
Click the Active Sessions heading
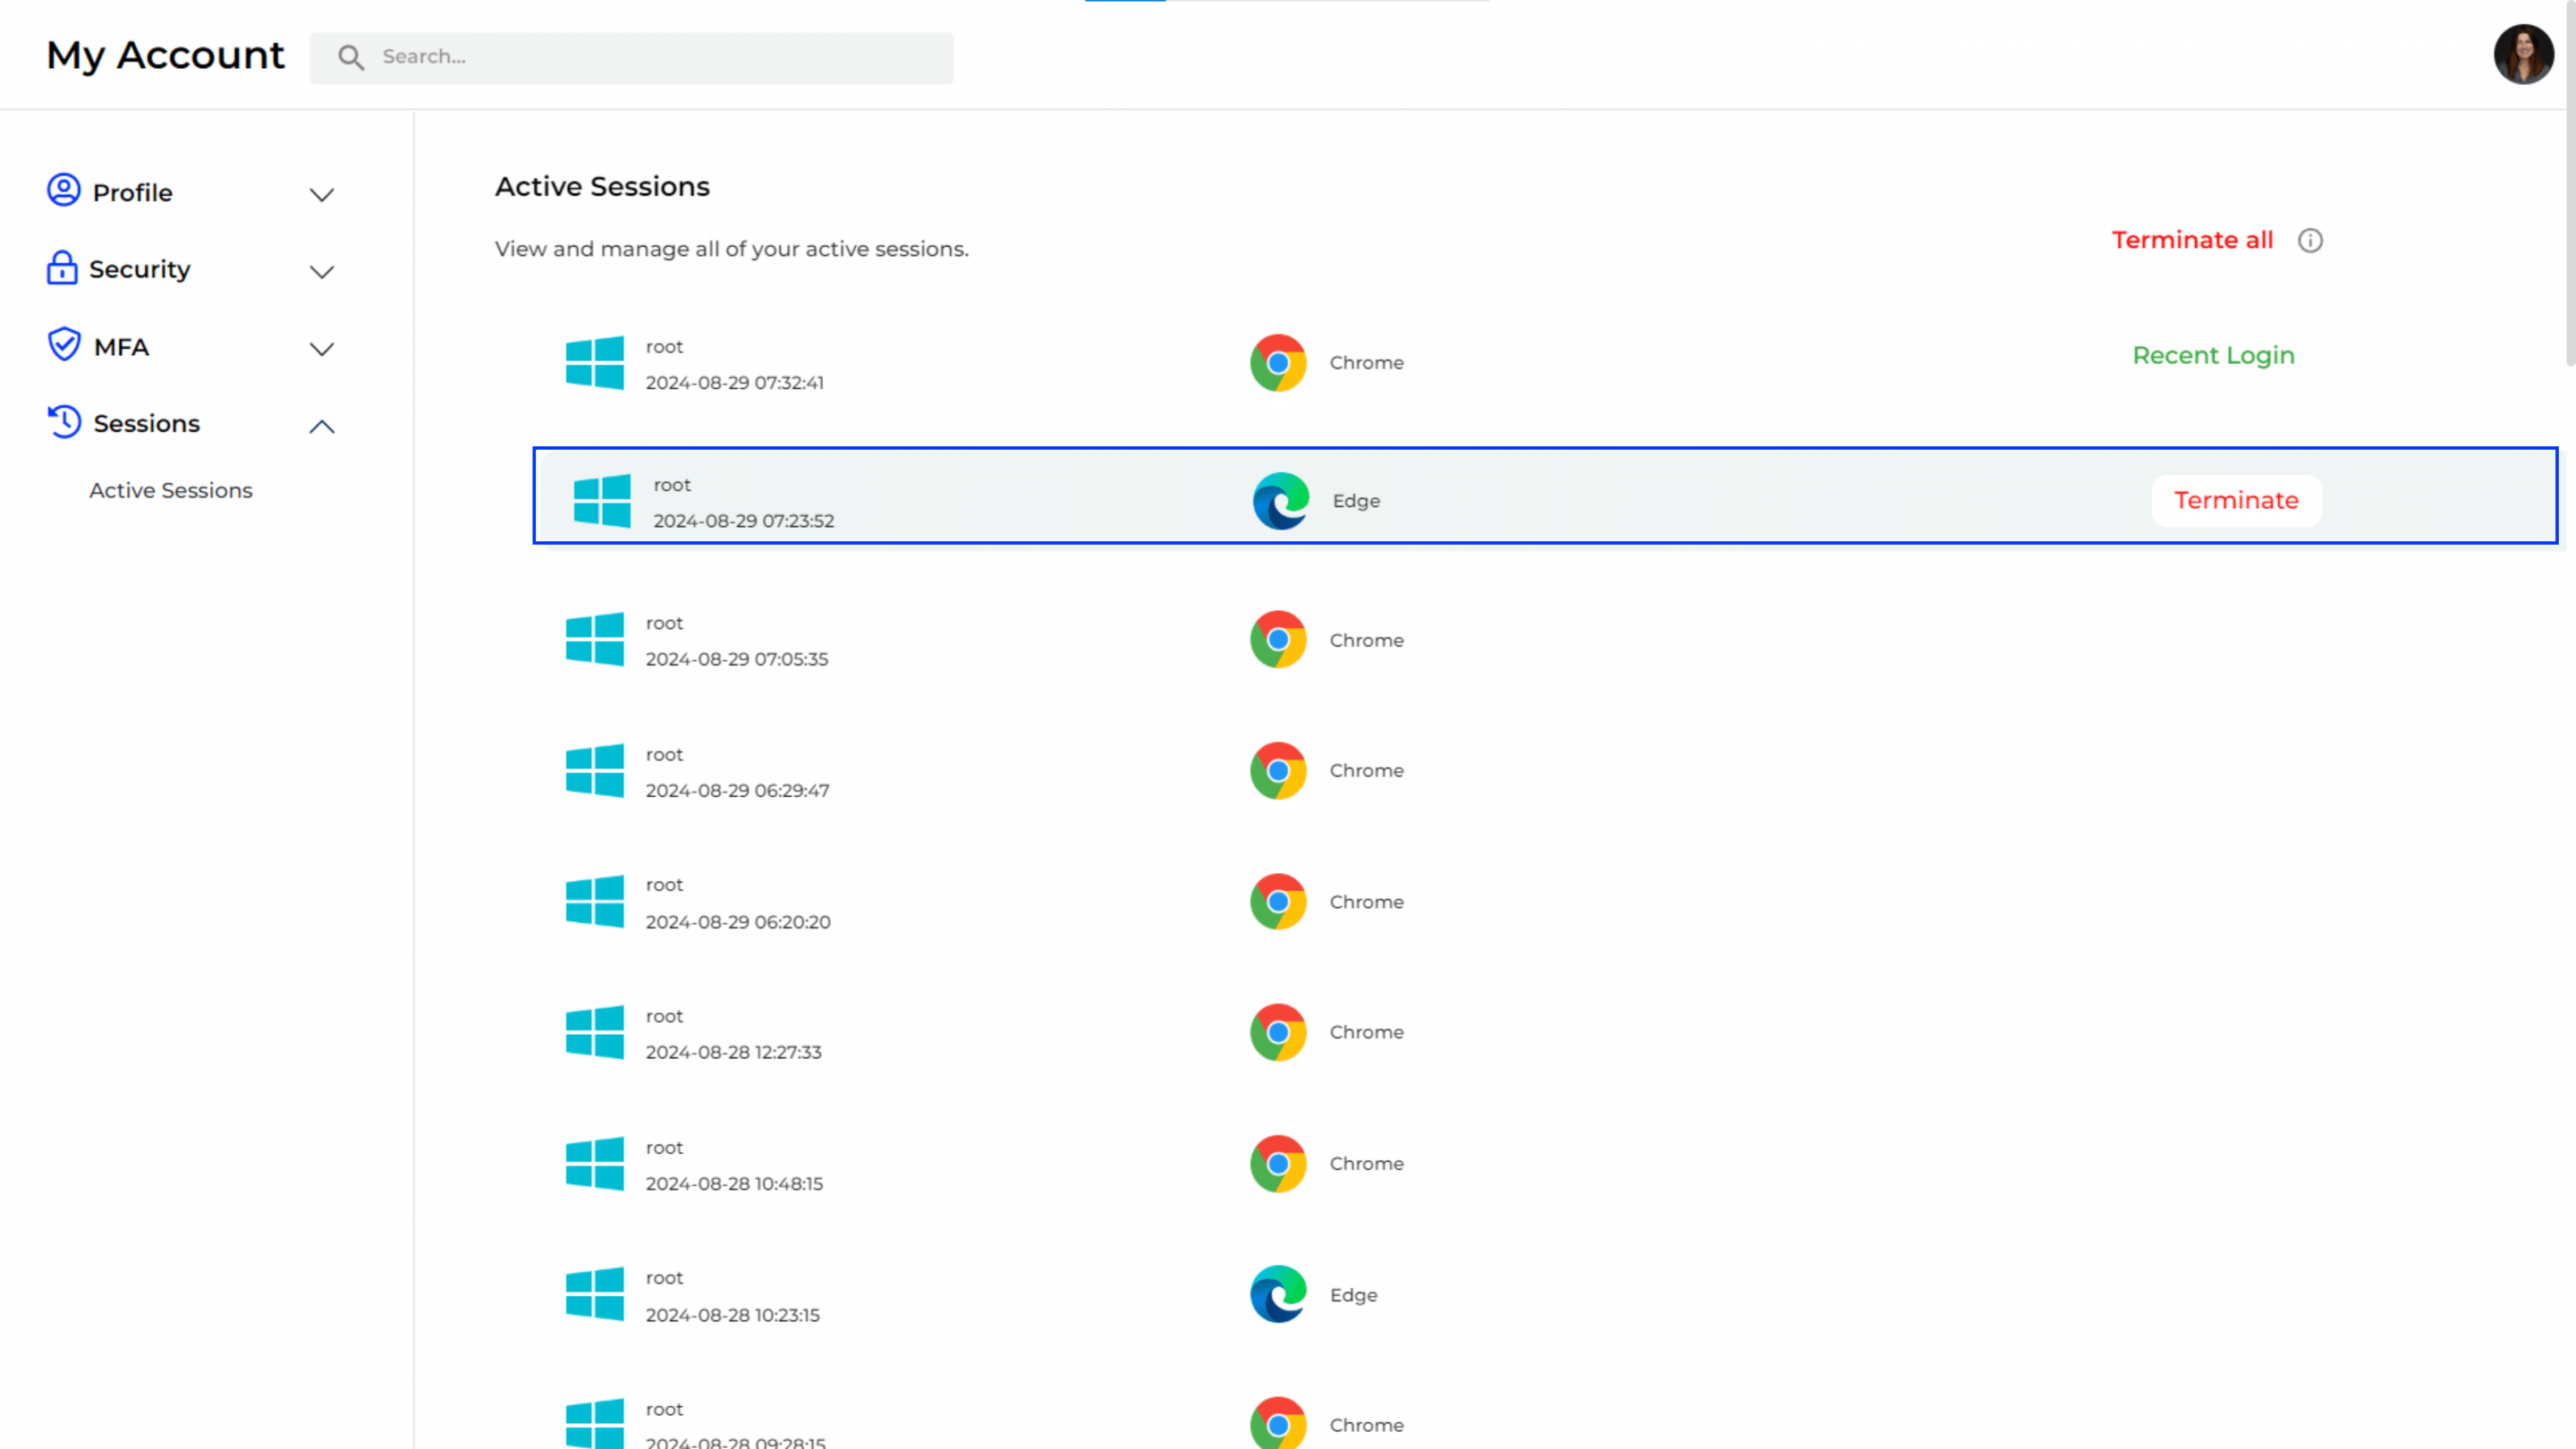pos(602,187)
